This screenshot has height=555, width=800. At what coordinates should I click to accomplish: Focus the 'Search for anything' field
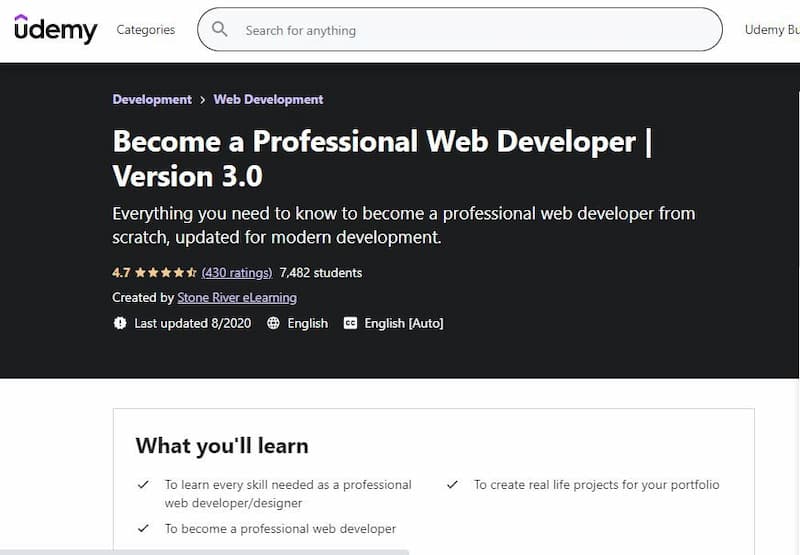point(460,30)
